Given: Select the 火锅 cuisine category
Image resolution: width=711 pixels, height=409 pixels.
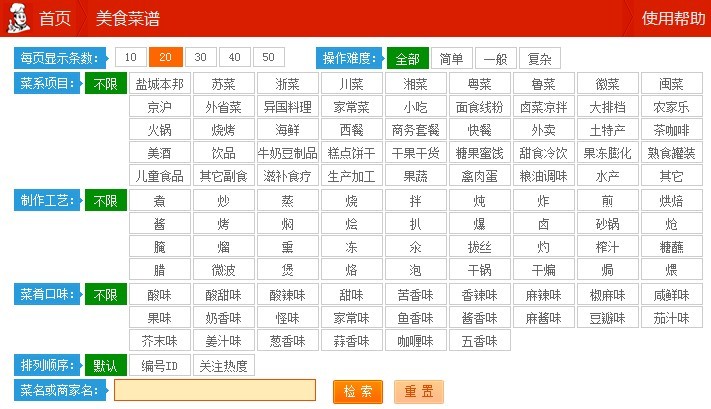Looking at the screenshot, I should pos(159,130).
